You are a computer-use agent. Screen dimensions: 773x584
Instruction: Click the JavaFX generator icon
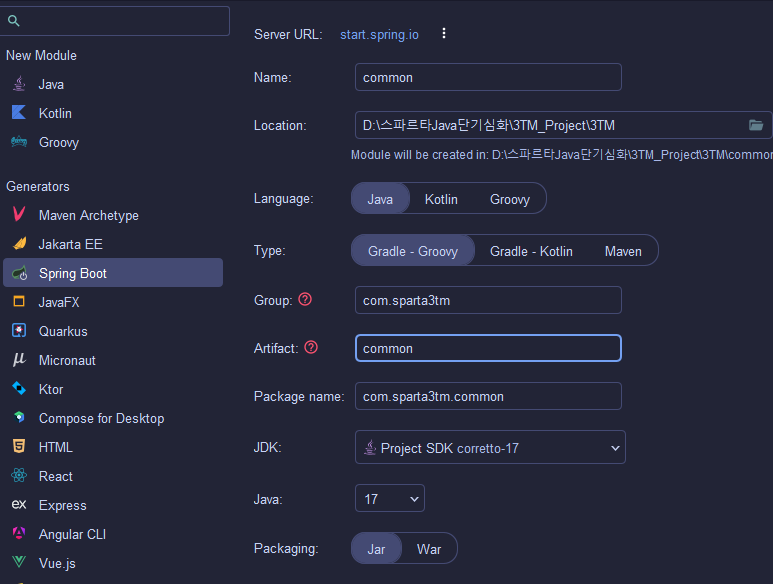19,301
